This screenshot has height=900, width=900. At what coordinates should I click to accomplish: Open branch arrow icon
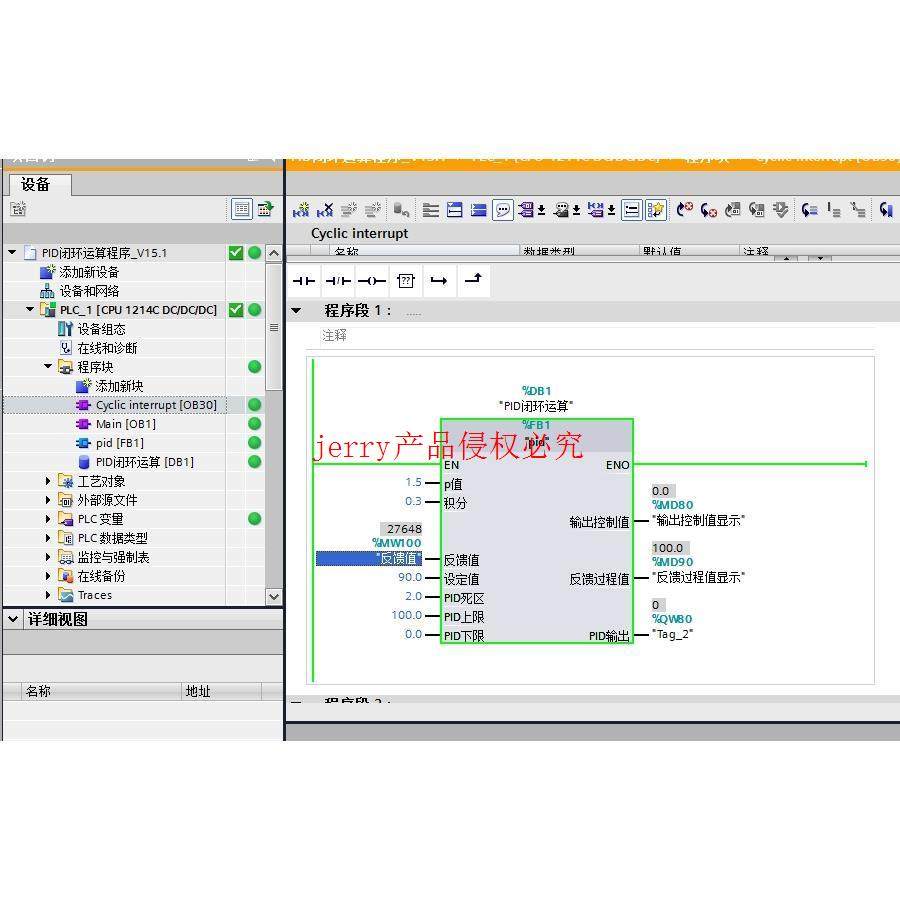[439, 281]
